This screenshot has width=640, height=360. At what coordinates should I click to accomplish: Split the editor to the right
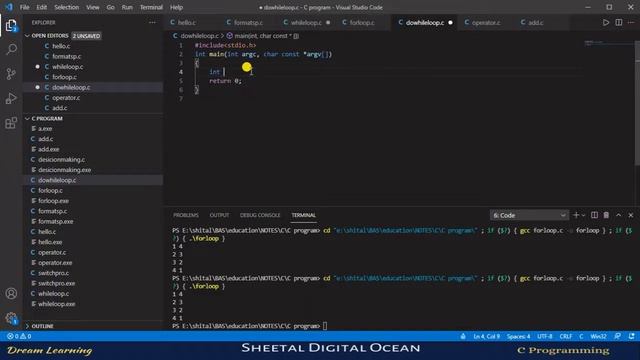(x=619, y=22)
